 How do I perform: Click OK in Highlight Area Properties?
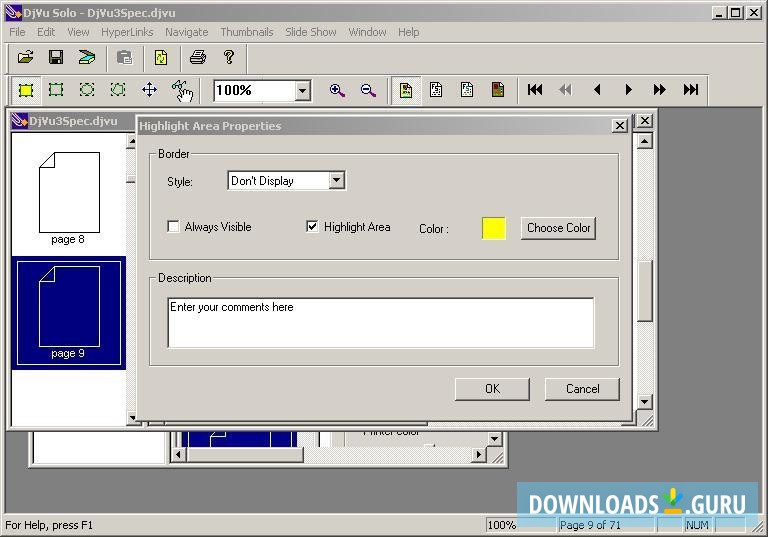click(x=492, y=389)
